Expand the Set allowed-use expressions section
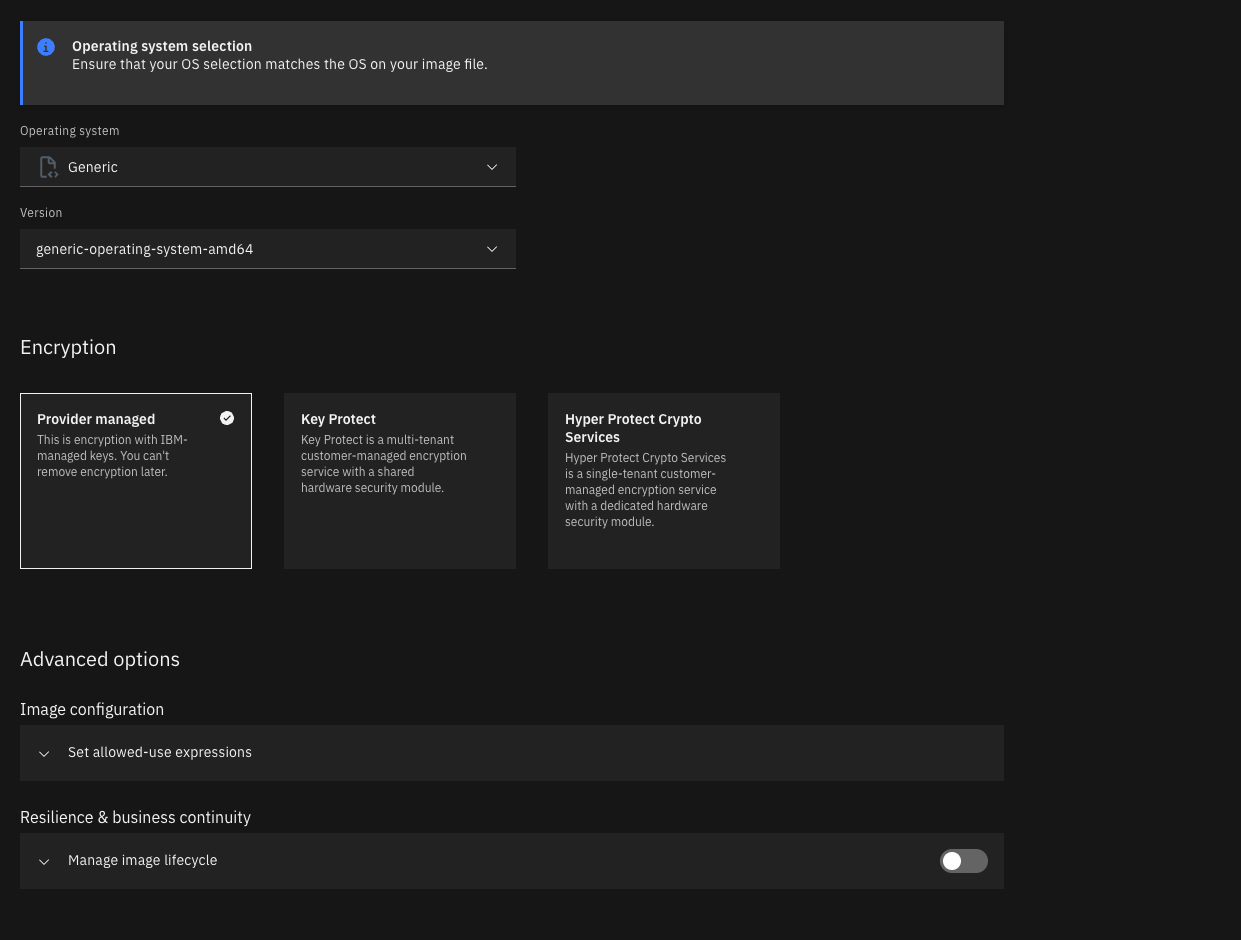This screenshot has width=1241, height=940. 160,753
